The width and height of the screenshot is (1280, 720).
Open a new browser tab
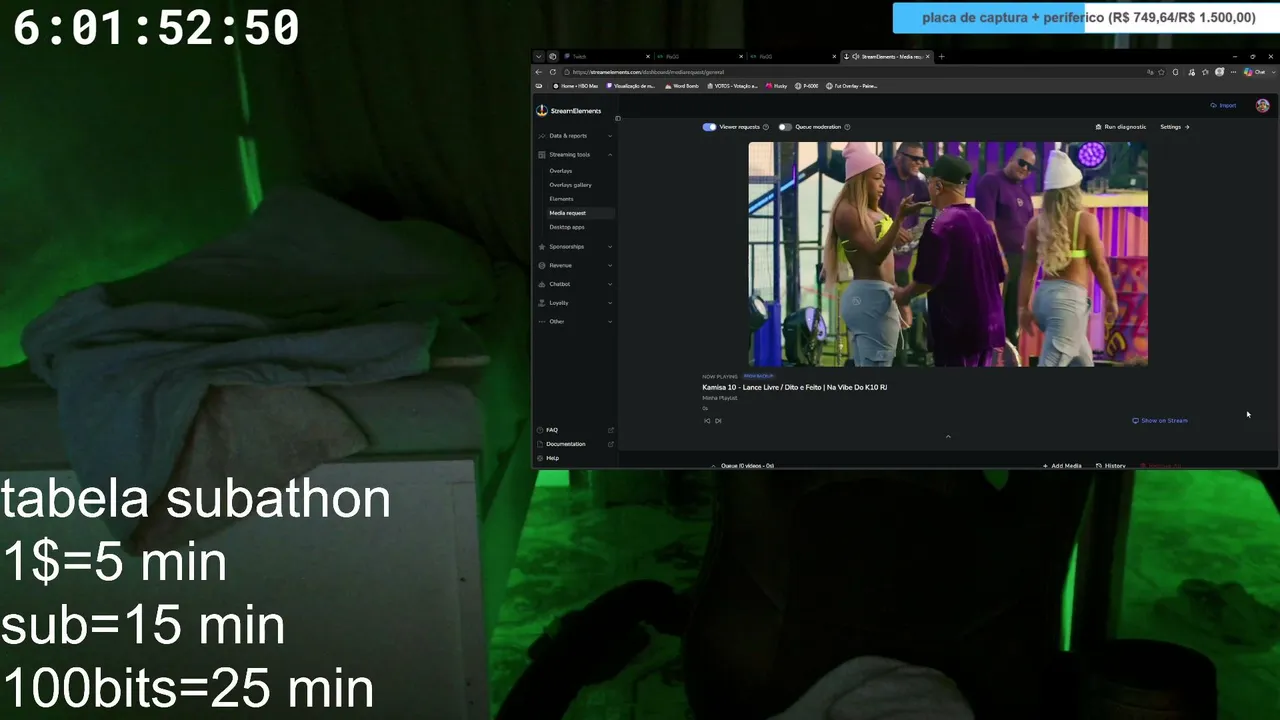(x=941, y=56)
